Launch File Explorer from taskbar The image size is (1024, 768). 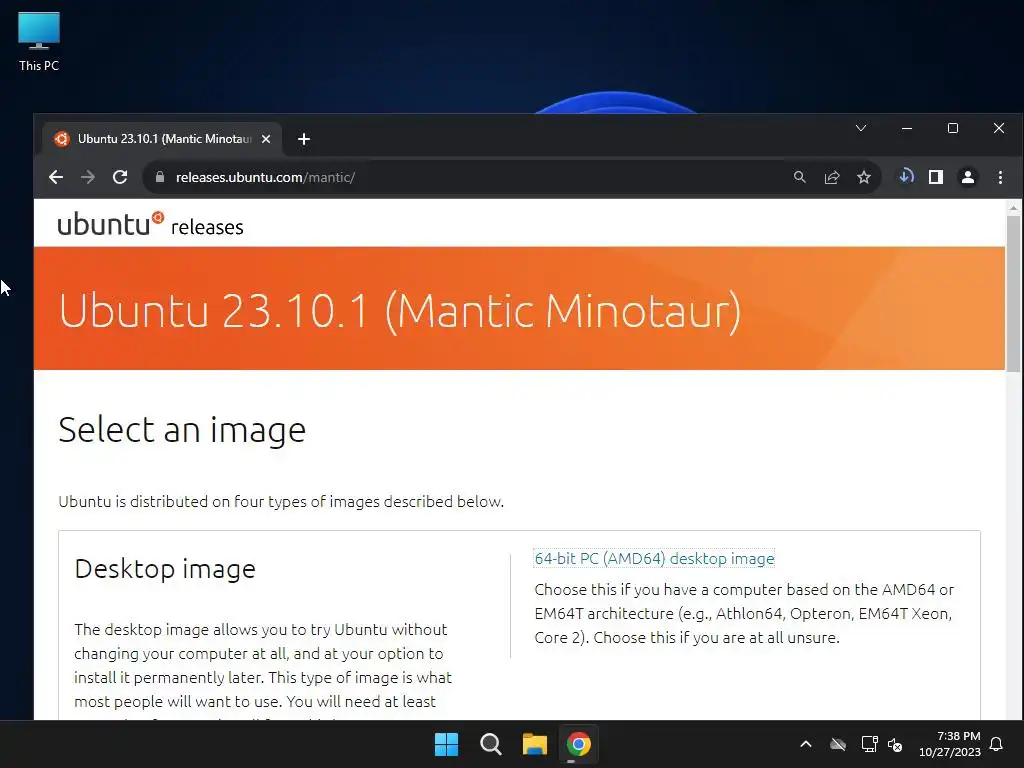(x=535, y=744)
